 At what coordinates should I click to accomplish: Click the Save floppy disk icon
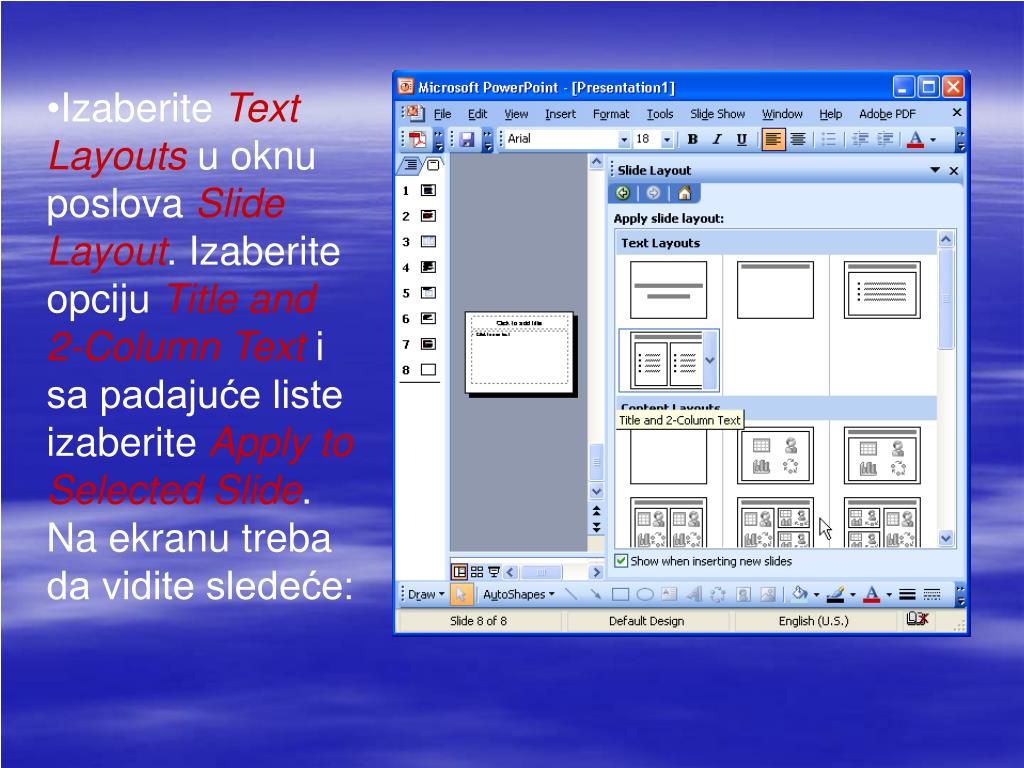click(x=466, y=139)
